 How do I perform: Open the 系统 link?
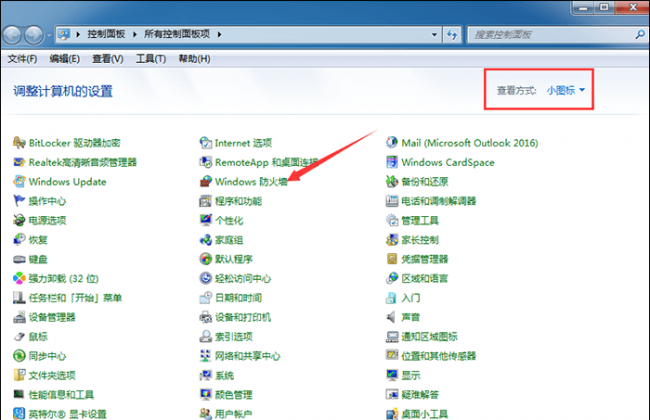point(224,375)
